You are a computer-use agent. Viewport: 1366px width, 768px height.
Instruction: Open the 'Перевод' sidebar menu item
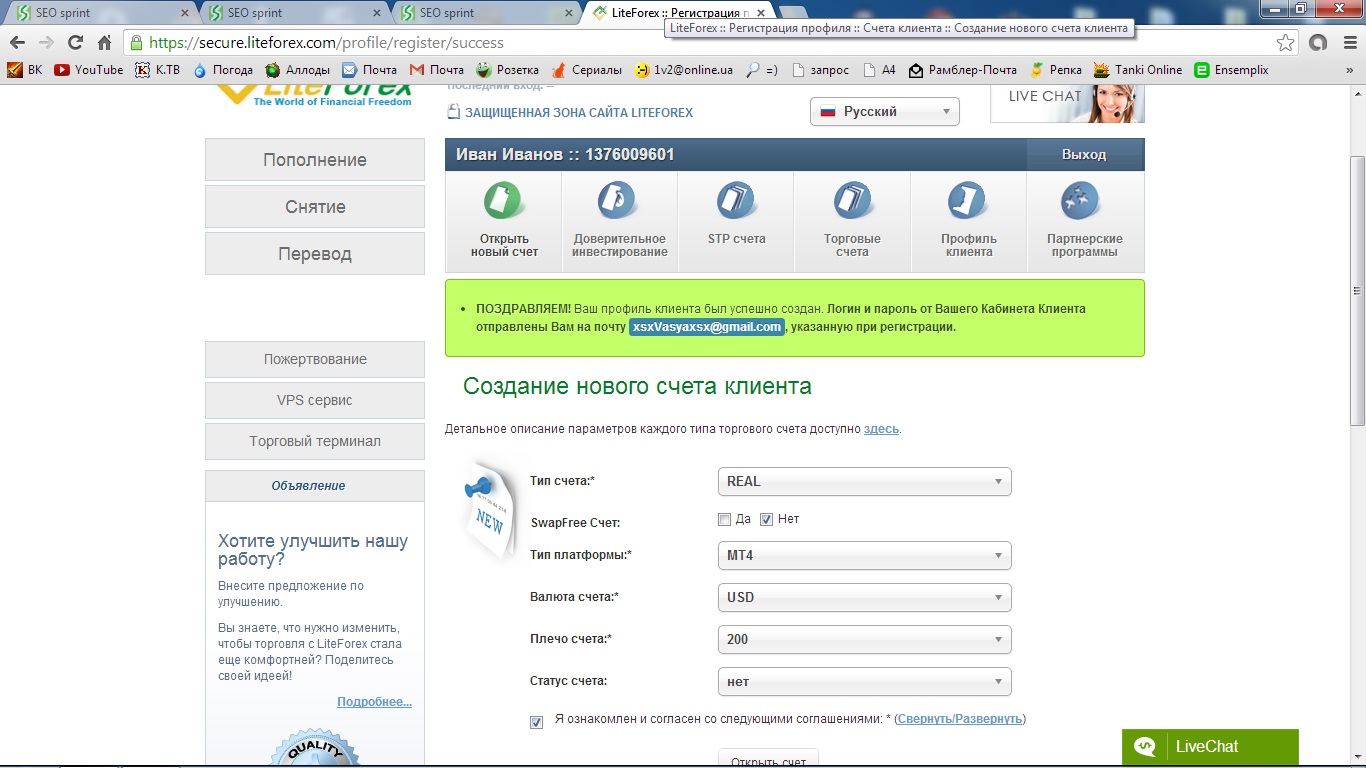[315, 254]
